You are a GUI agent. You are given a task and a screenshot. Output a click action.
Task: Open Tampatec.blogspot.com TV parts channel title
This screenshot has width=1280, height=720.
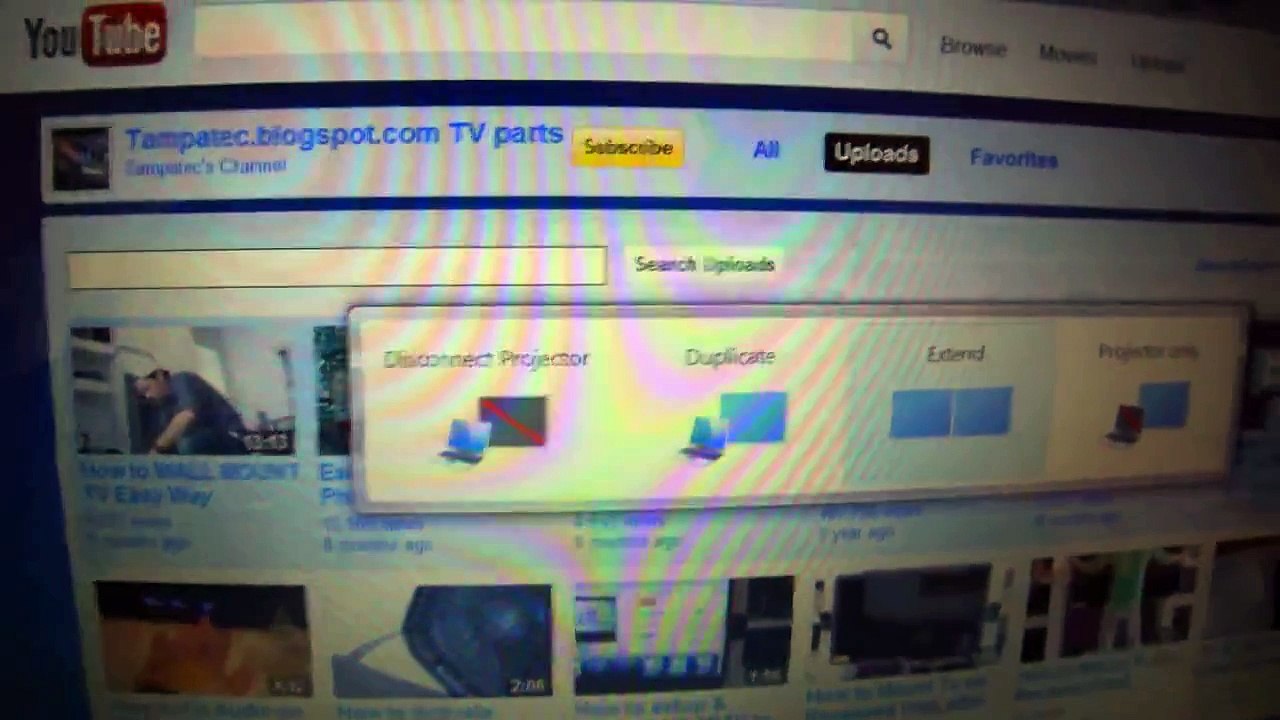tap(344, 136)
